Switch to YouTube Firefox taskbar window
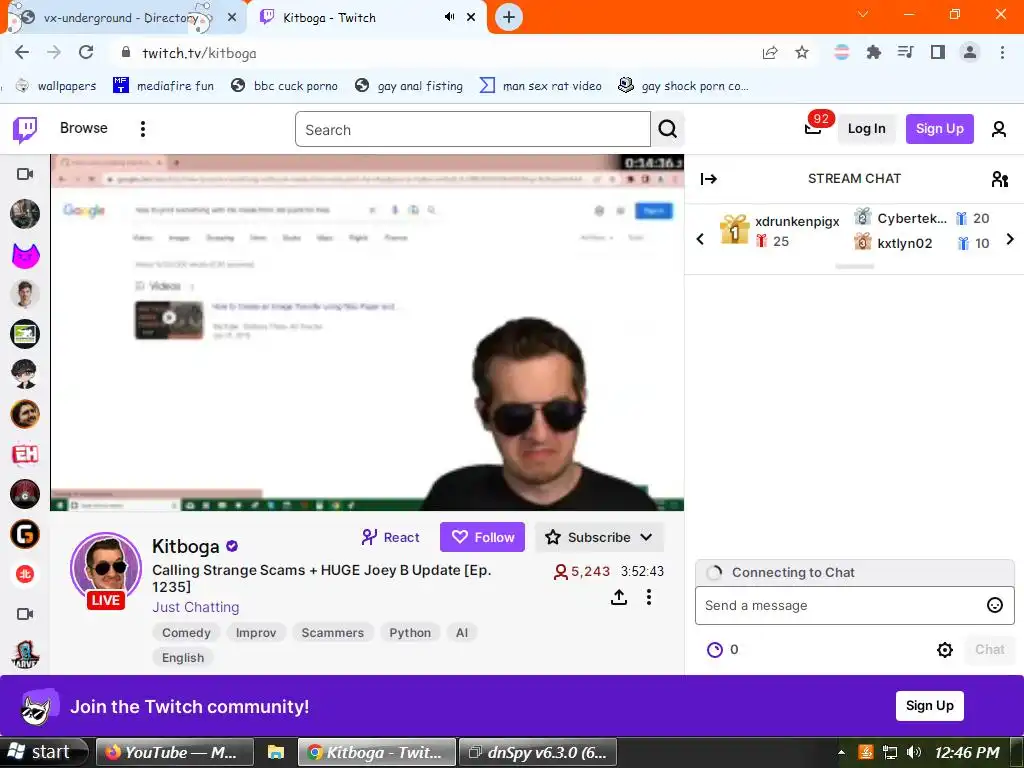The image size is (1024, 768). (x=174, y=752)
